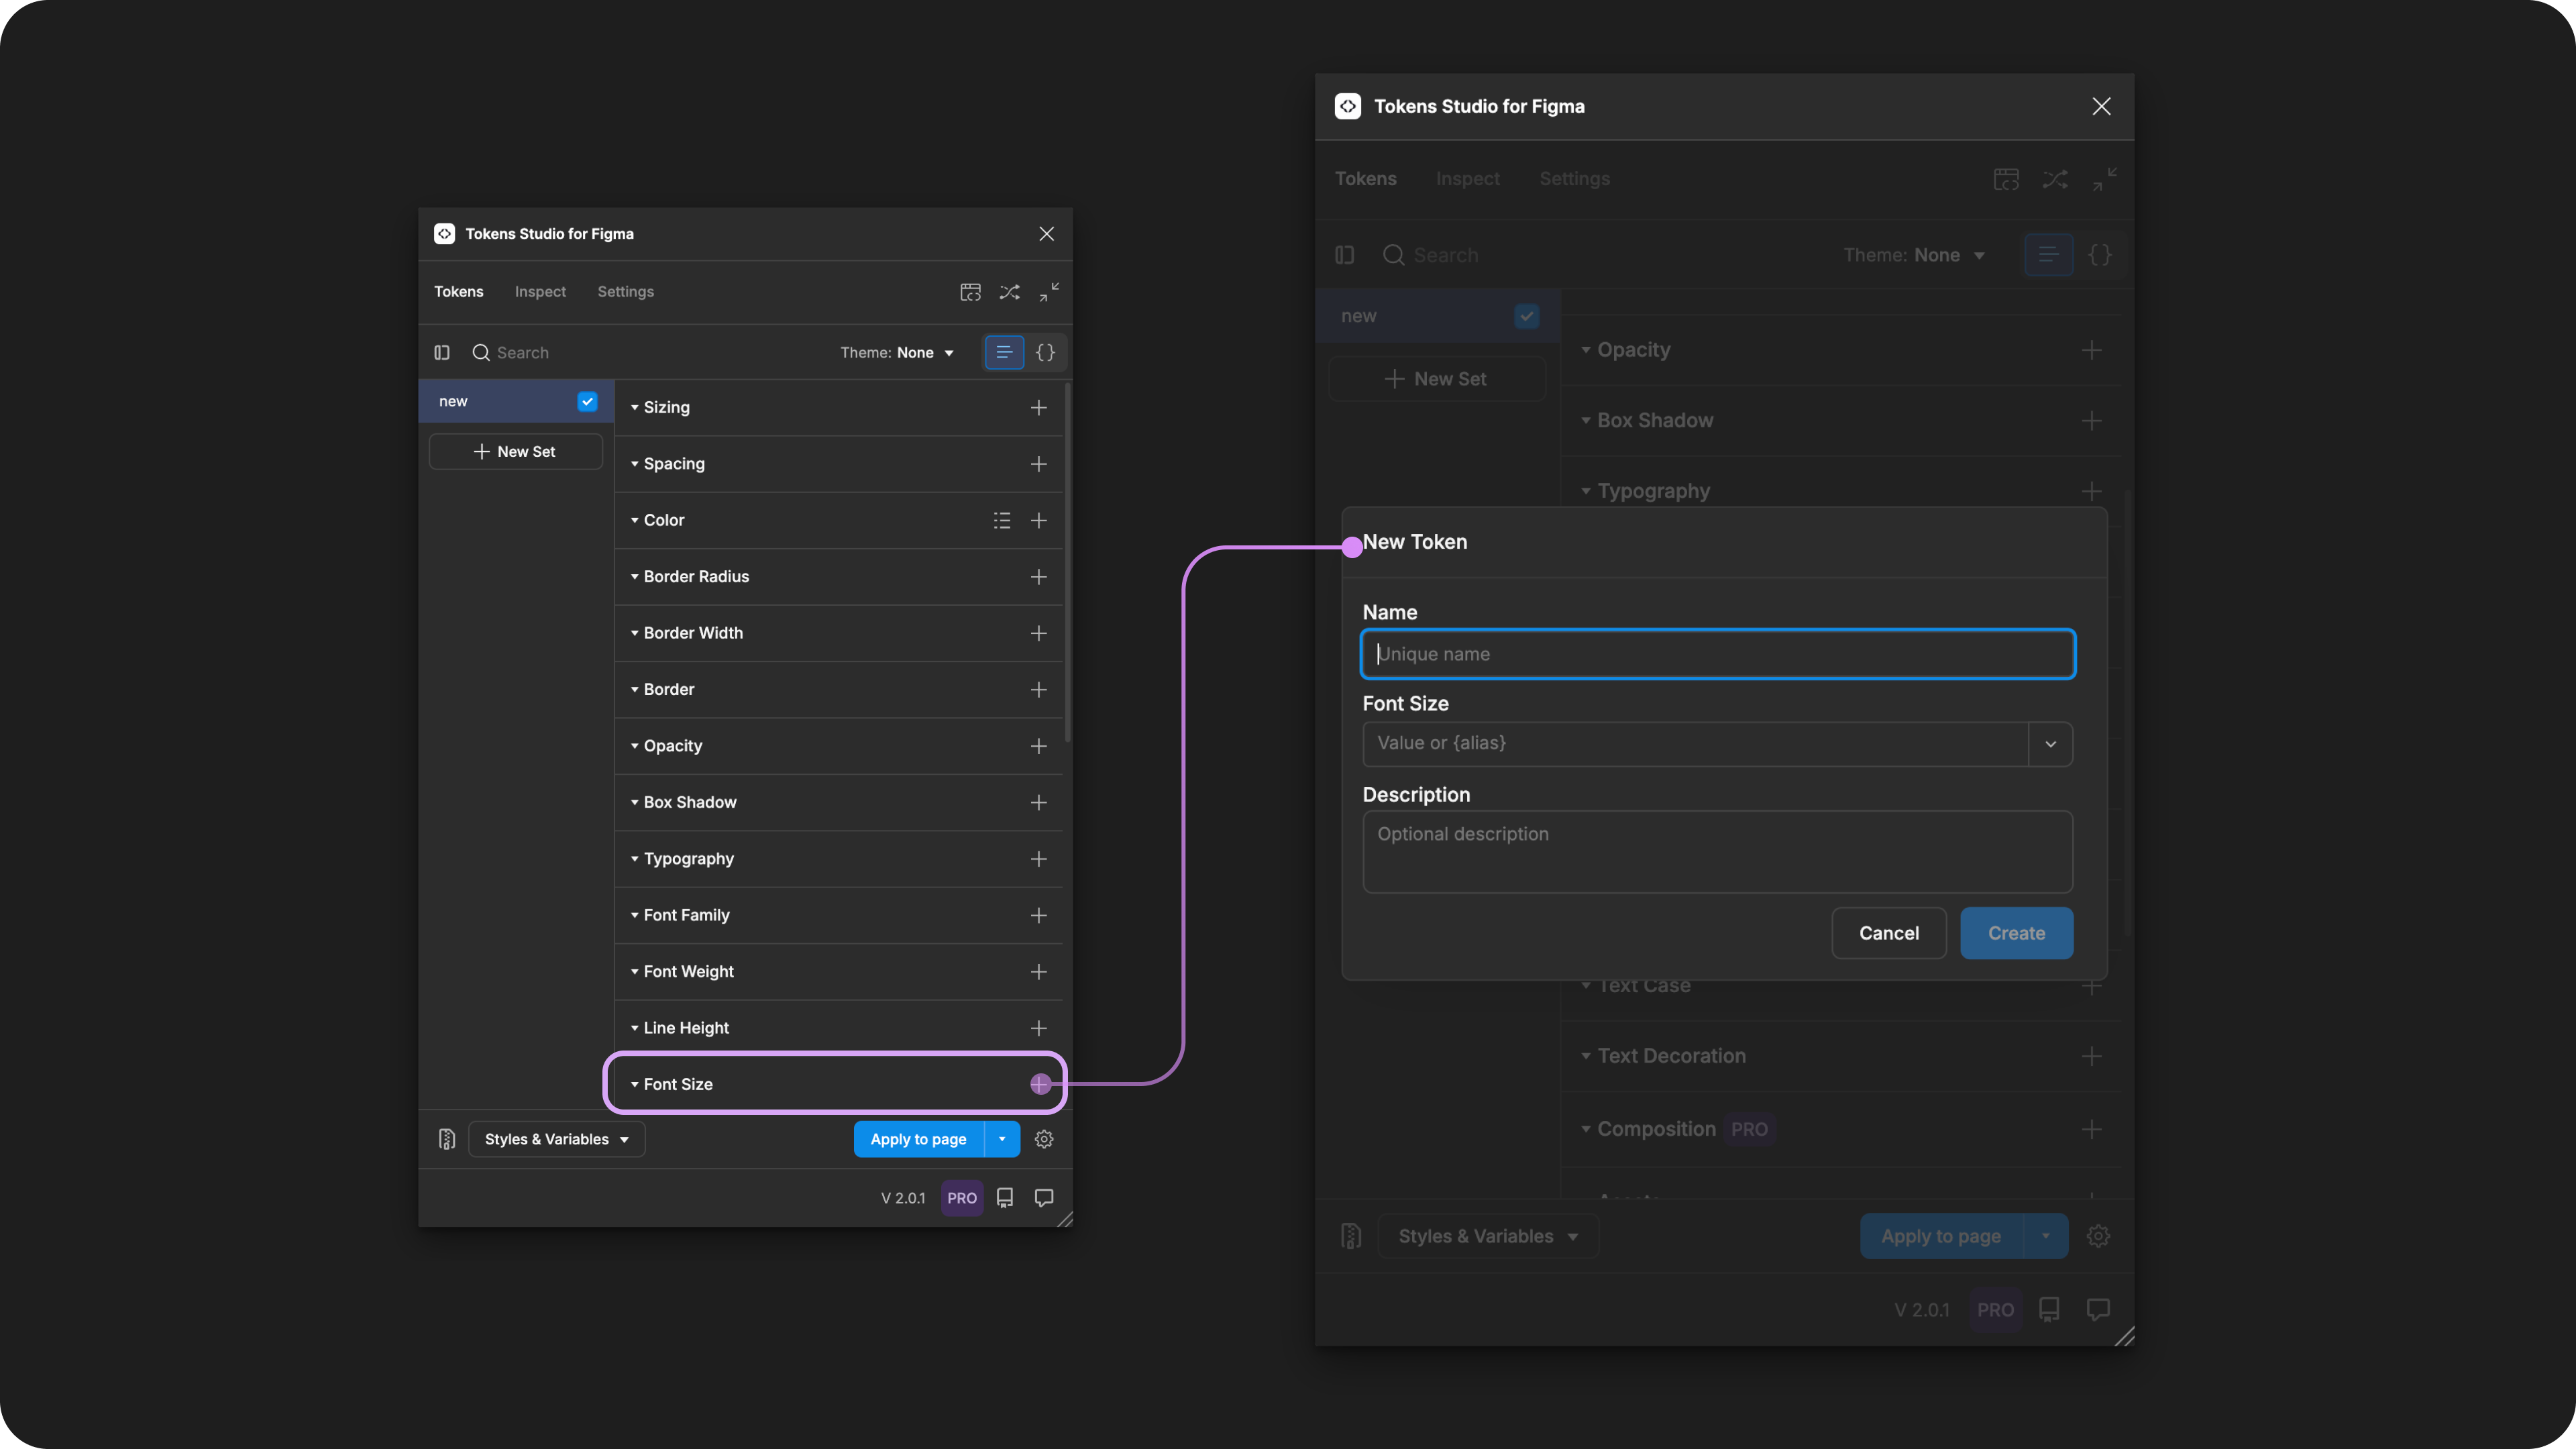Image resolution: width=2576 pixels, height=1449 pixels.
Task: Open Apply to page options arrow in left window
Action: point(1002,1139)
